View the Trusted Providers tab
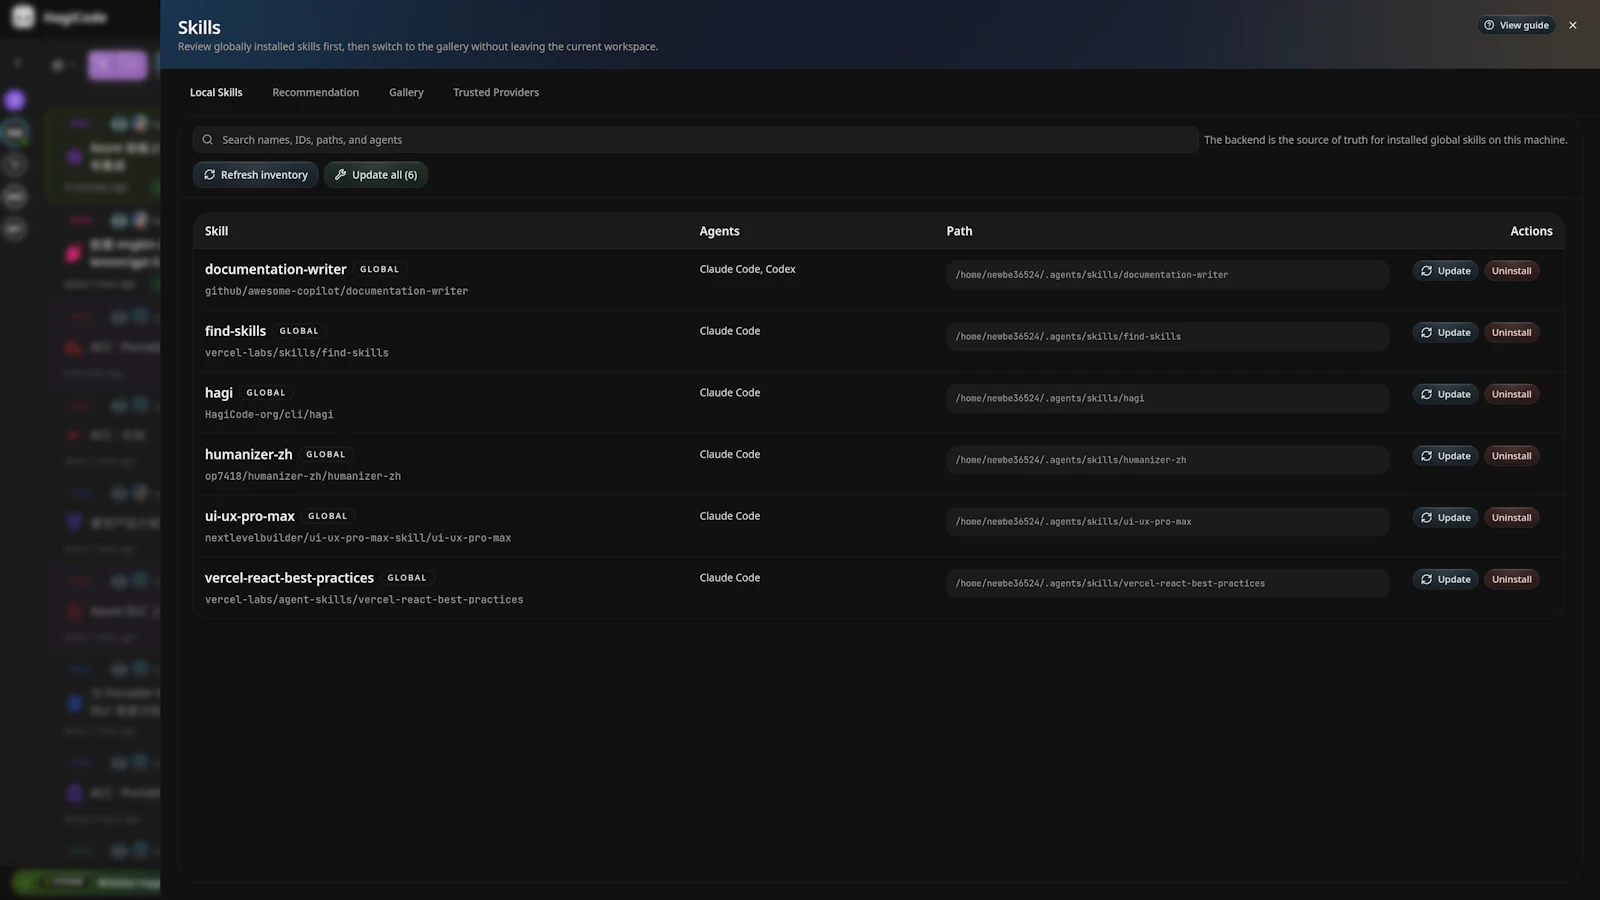This screenshot has height=900, width=1600. click(495, 92)
